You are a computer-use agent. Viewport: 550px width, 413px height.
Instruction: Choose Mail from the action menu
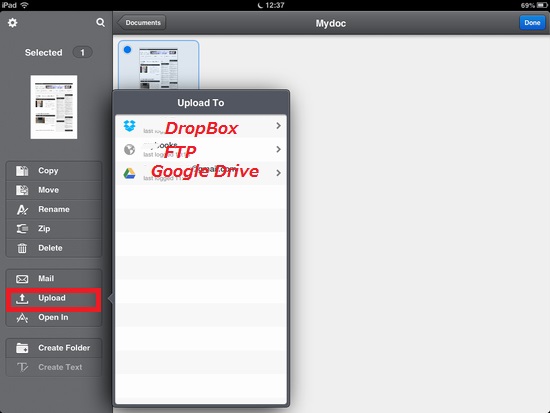coord(54,279)
